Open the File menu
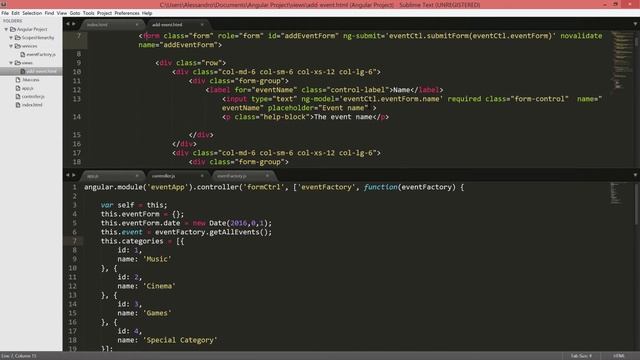 point(5,13)
